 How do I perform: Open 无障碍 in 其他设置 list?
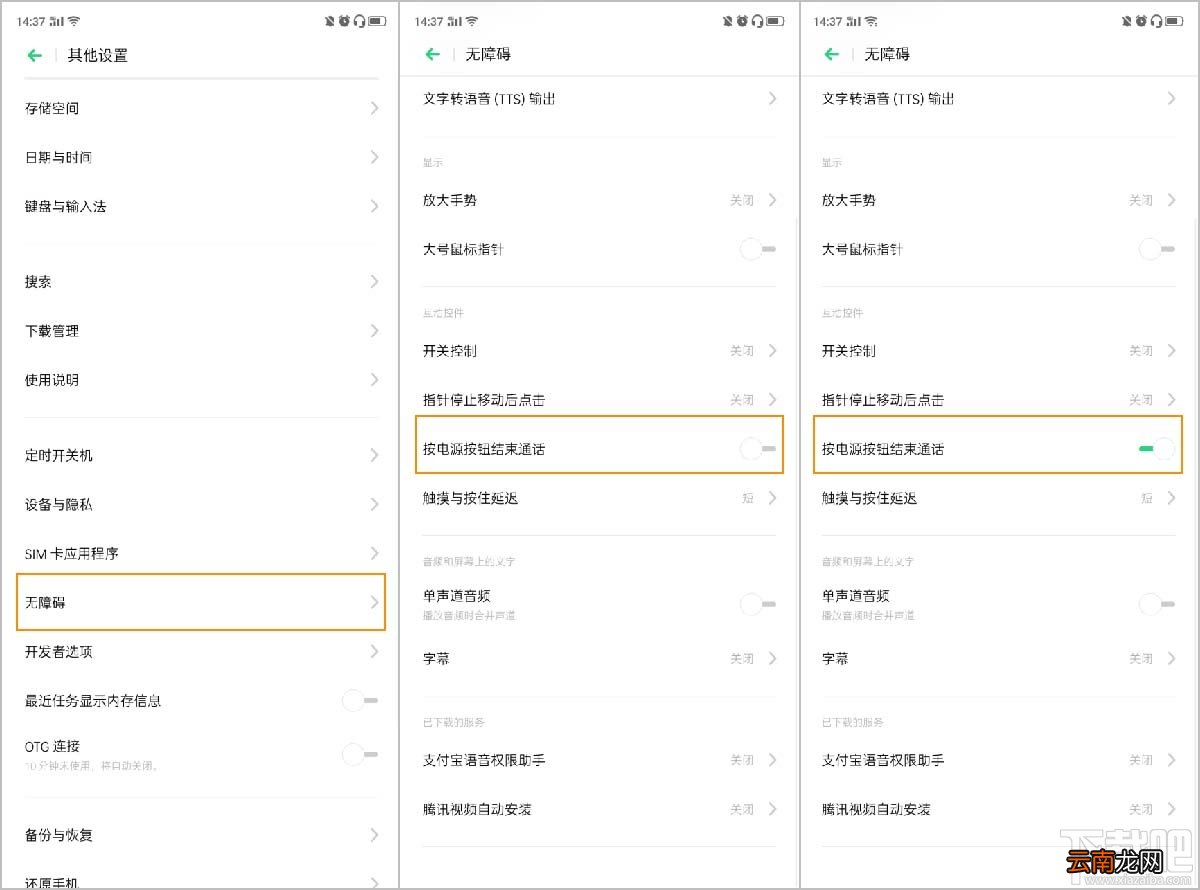(x=201, y=602)
